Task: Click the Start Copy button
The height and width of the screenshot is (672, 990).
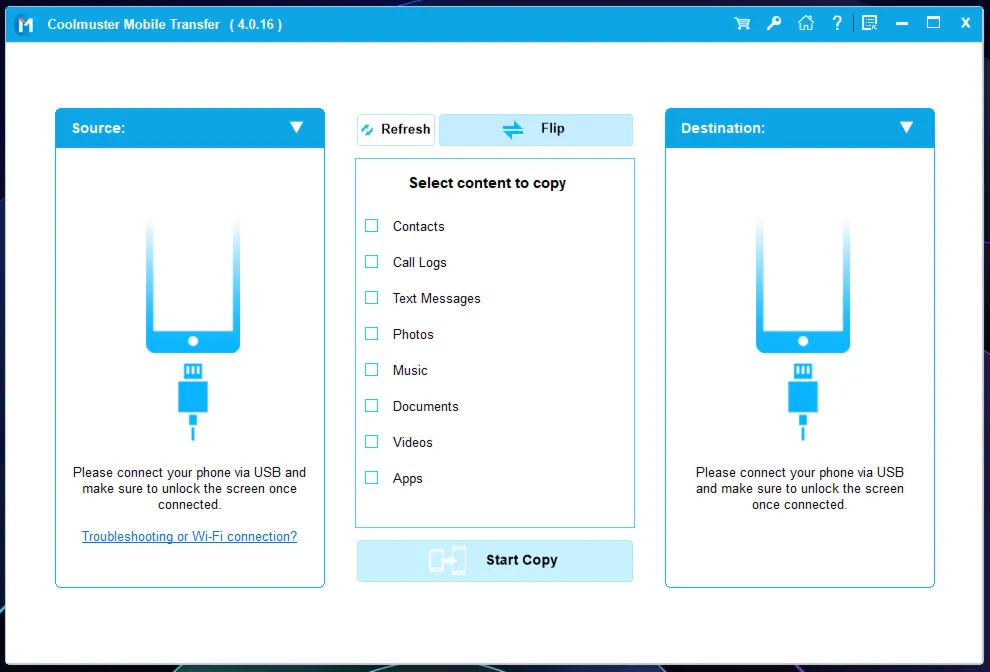Action: pos(495,561)
